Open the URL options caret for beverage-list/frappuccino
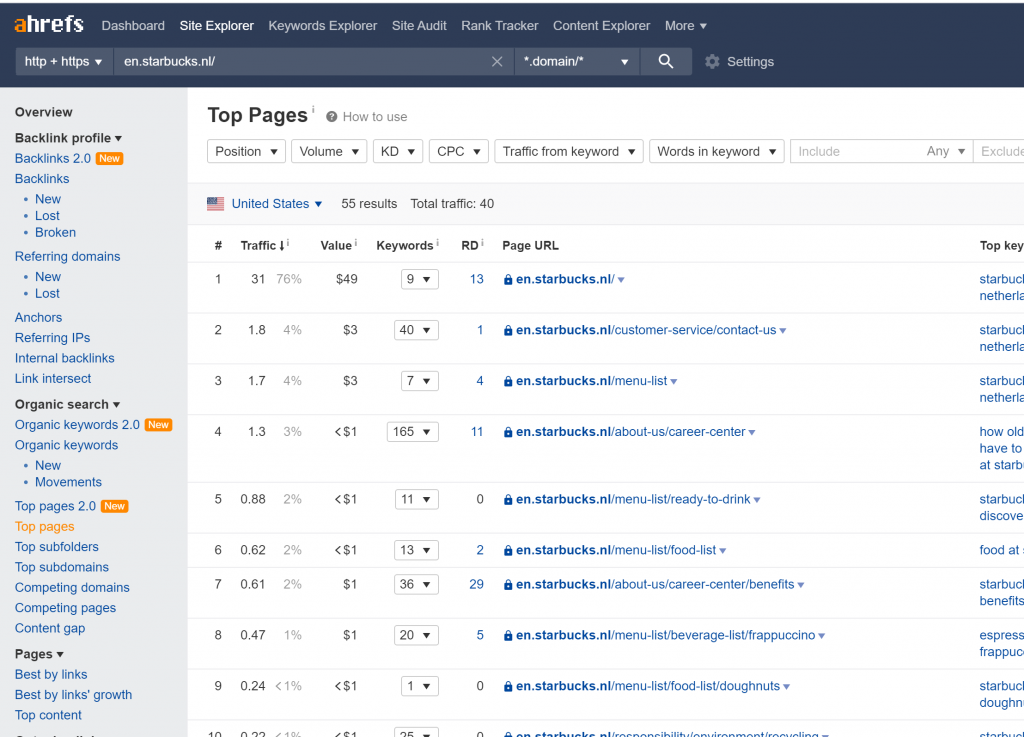The image size is (1024, 737). pos(822,636)
